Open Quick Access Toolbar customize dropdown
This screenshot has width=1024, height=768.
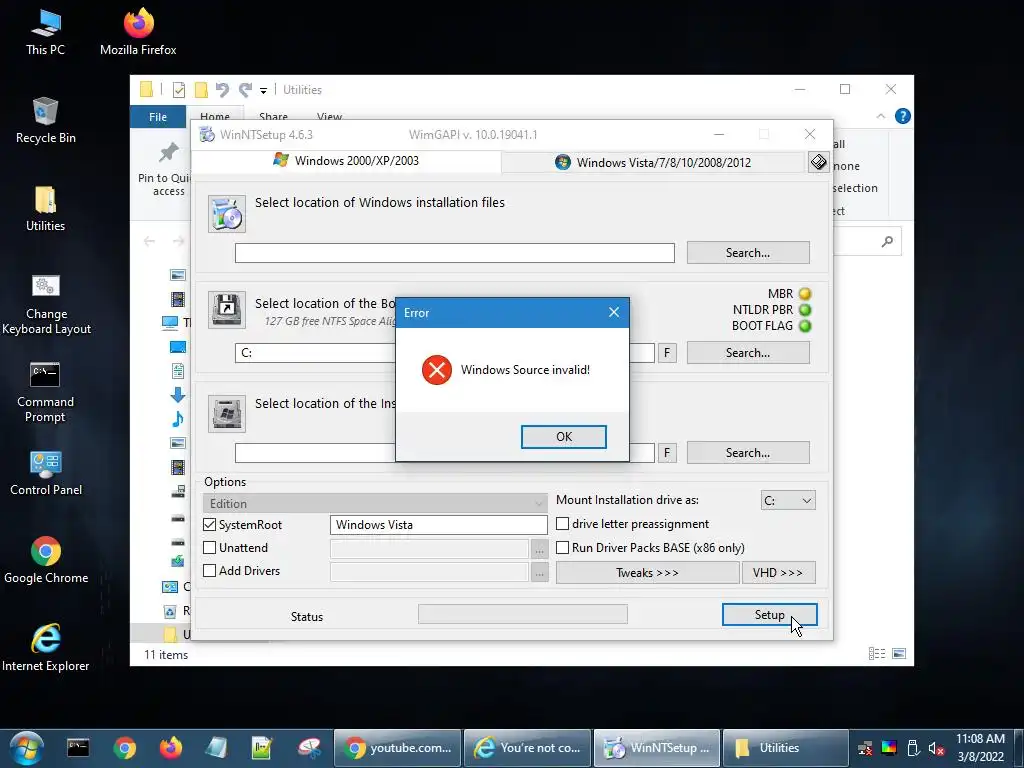pyautogui.click(x=263, y=90)
